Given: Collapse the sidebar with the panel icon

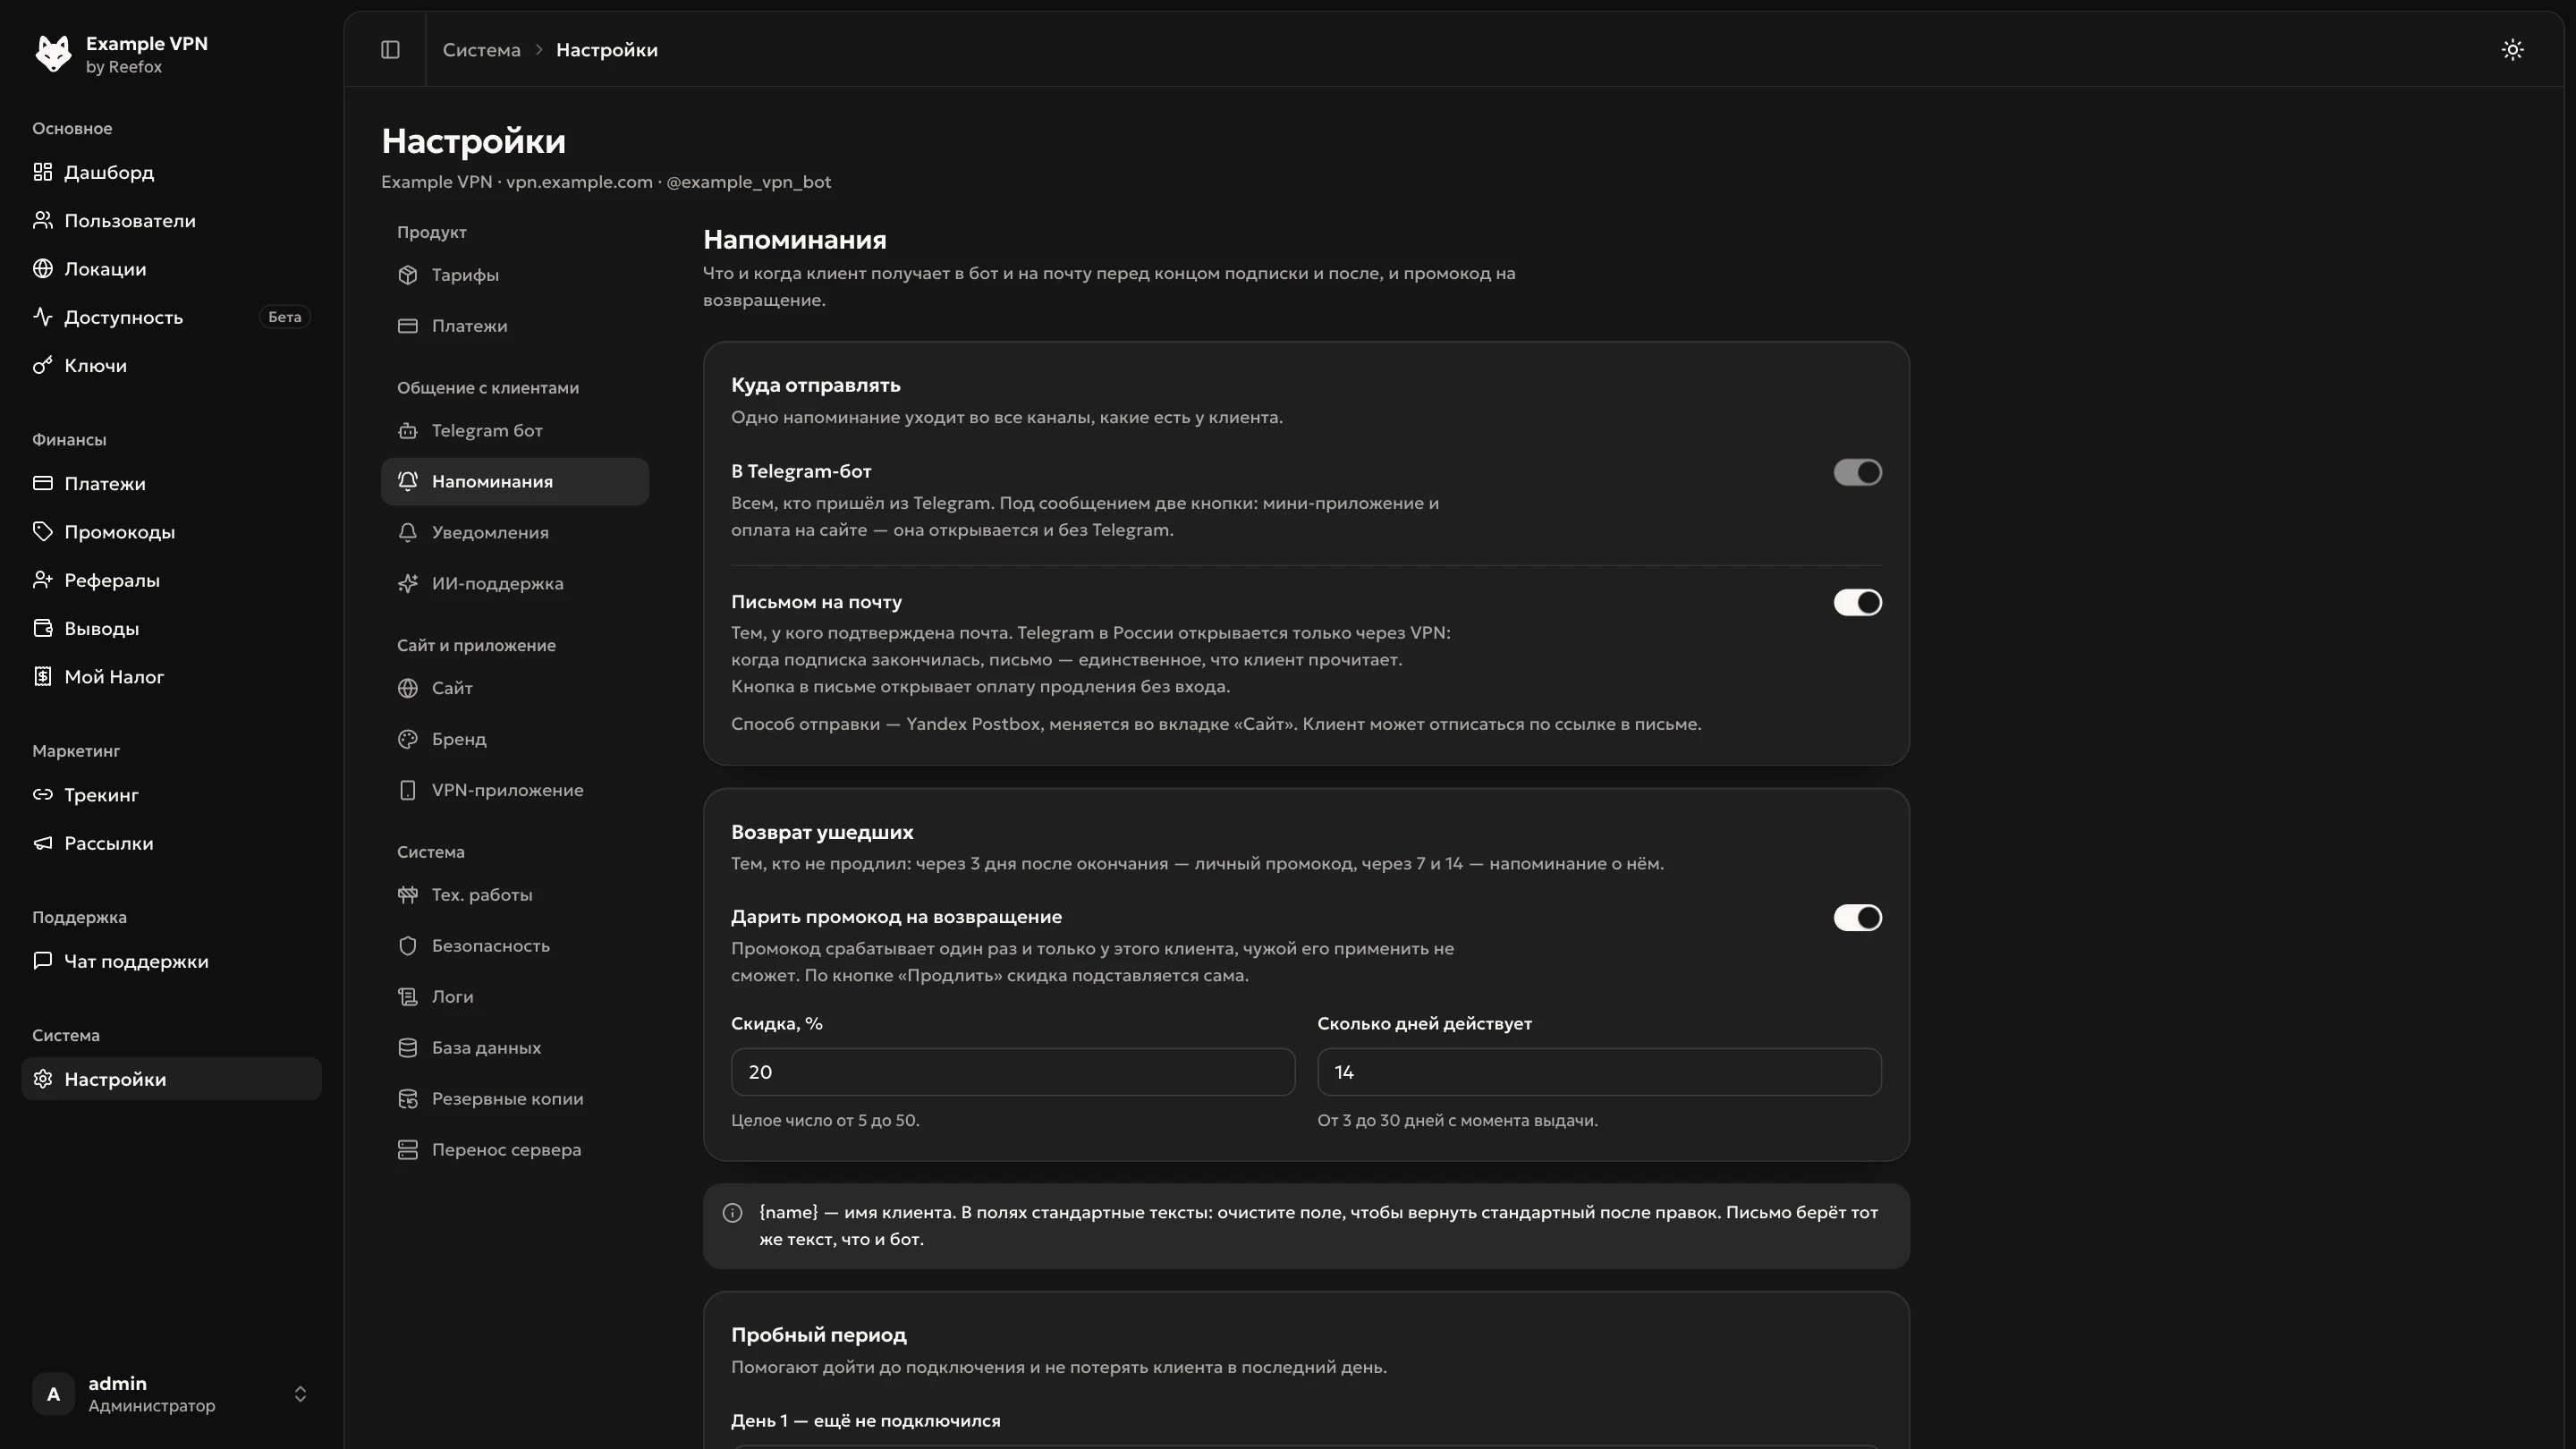Looking at the screenshot, I should (x=390, y=50).
